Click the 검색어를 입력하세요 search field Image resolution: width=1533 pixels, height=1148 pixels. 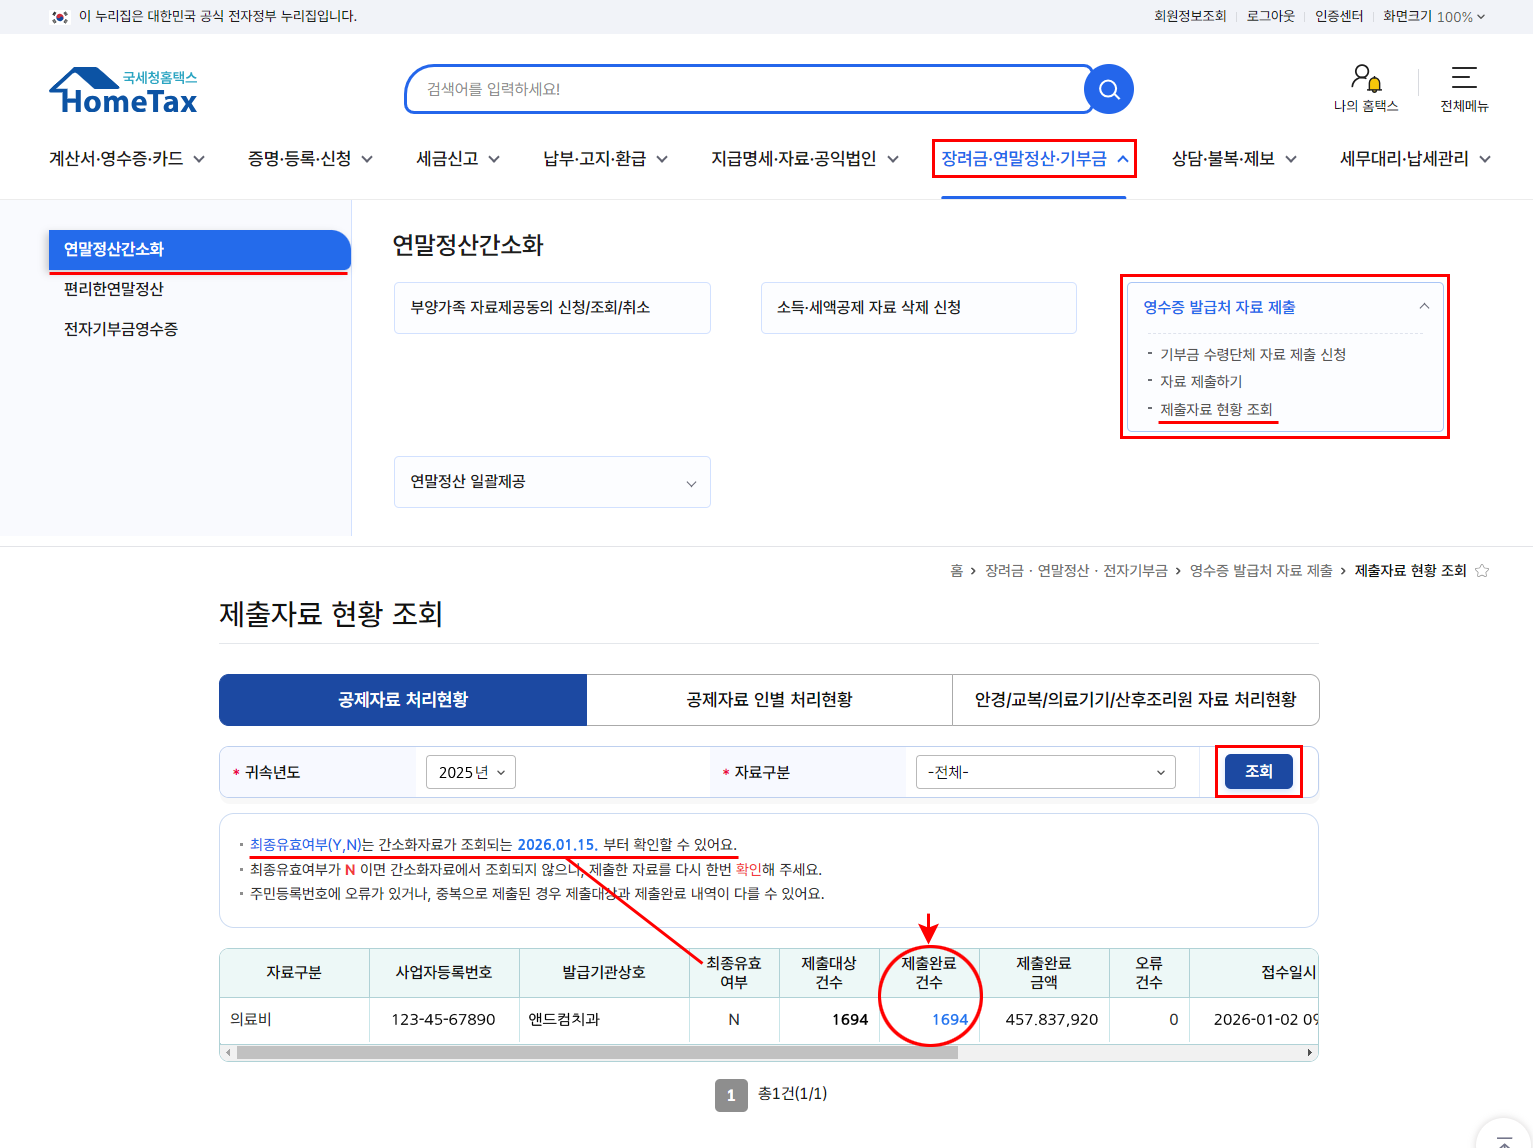[745, 89]
